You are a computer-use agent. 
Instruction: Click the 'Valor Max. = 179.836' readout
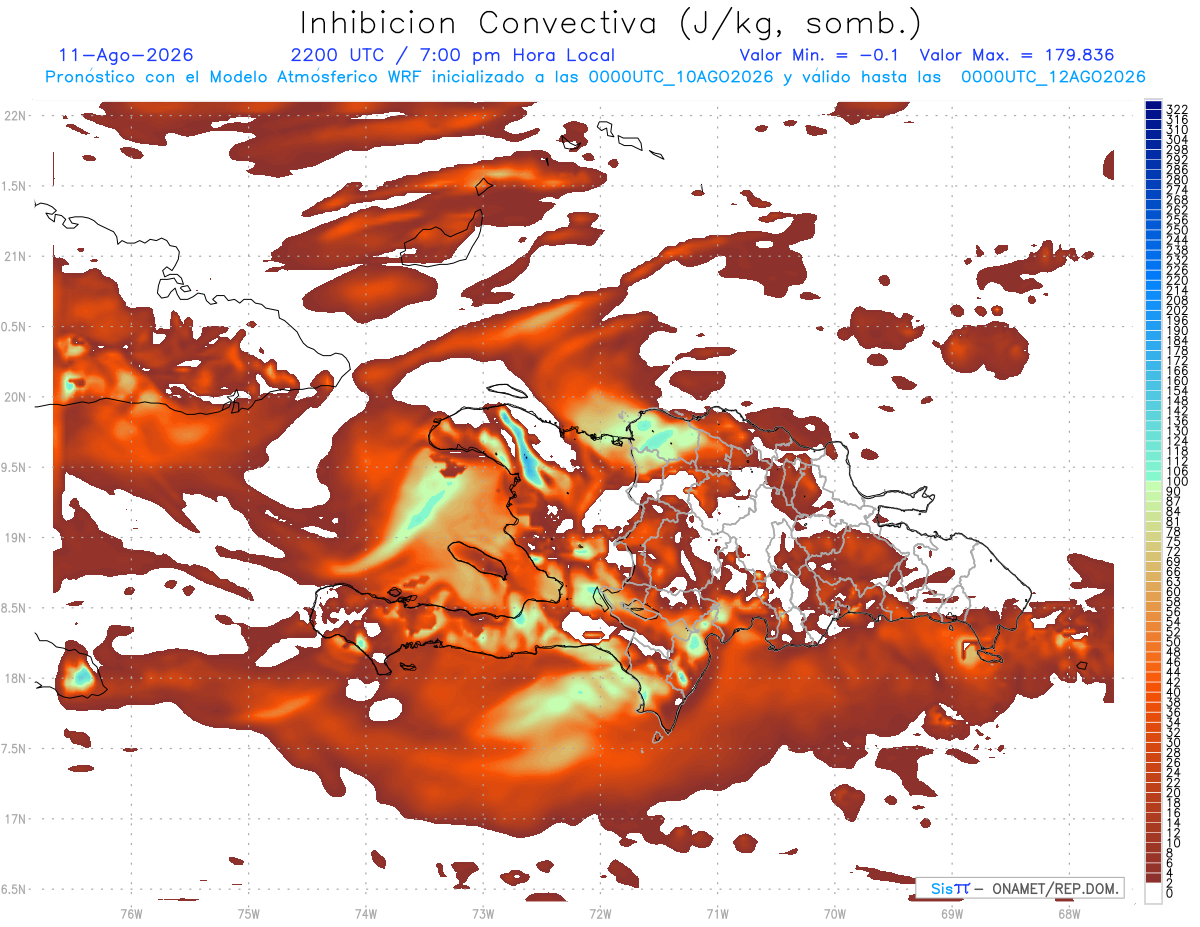pos(1017,55)
